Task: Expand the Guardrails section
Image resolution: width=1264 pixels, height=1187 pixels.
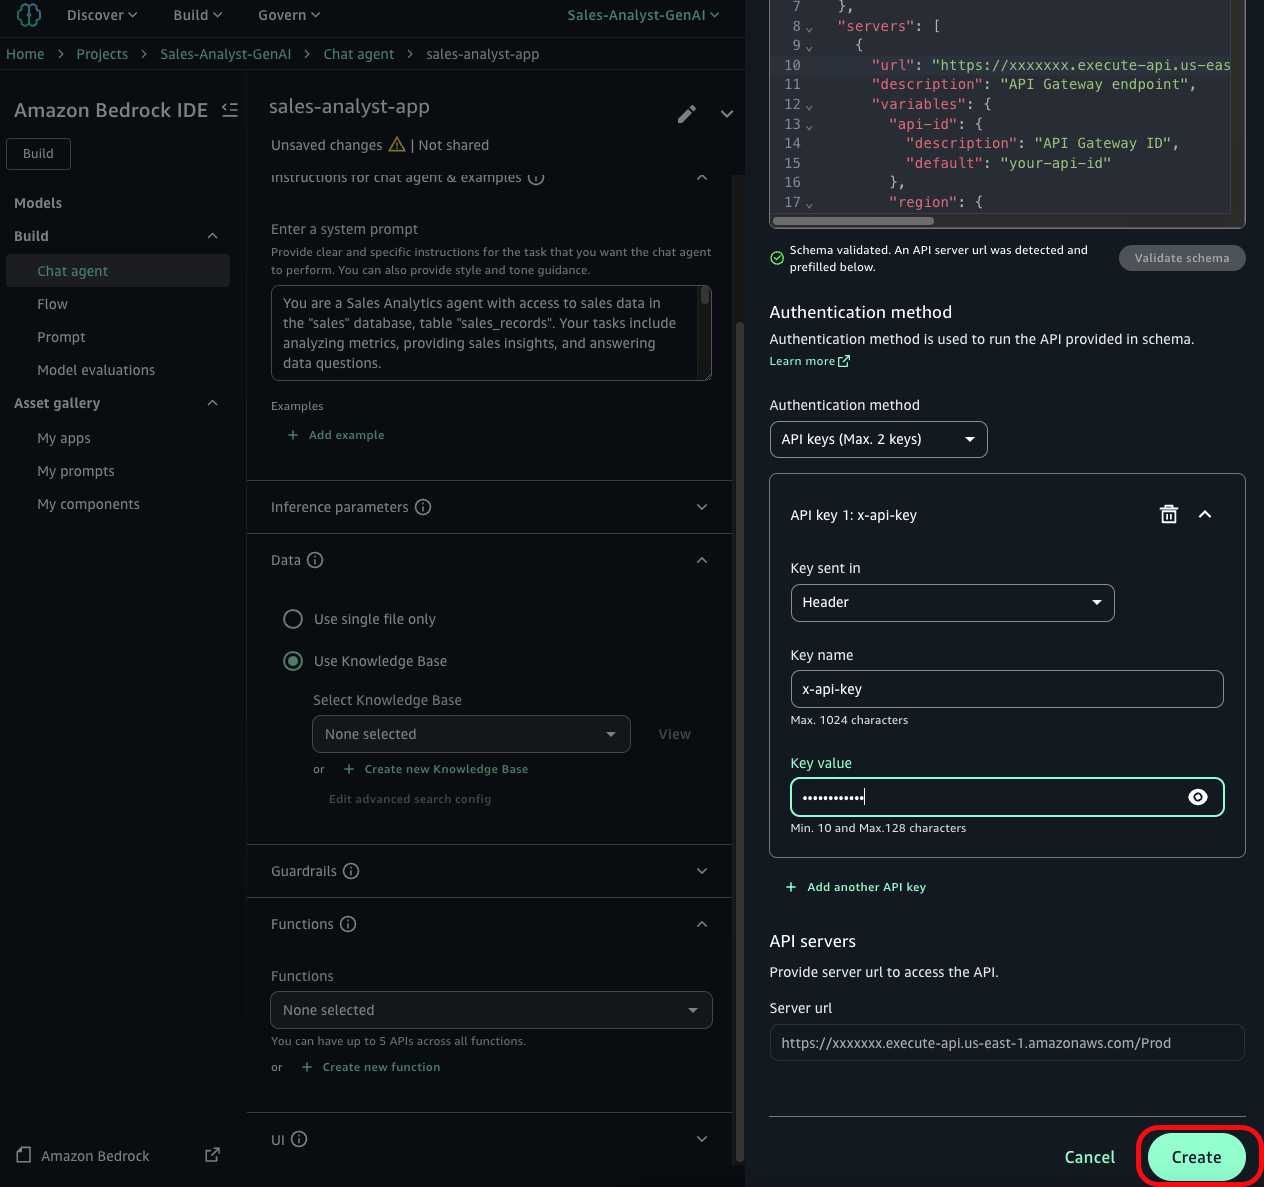Action: click(x=702, y=871)
